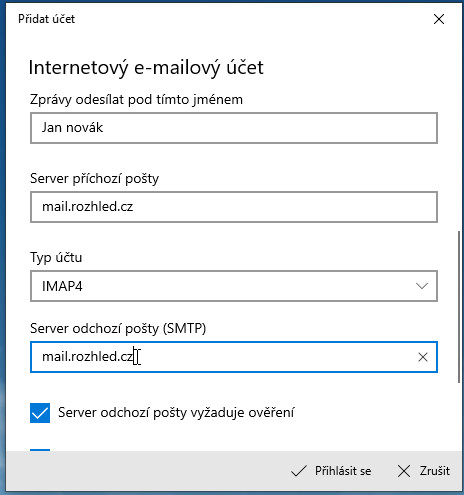Cancel setup with the Zrušit button

click(x=424, y=471)
